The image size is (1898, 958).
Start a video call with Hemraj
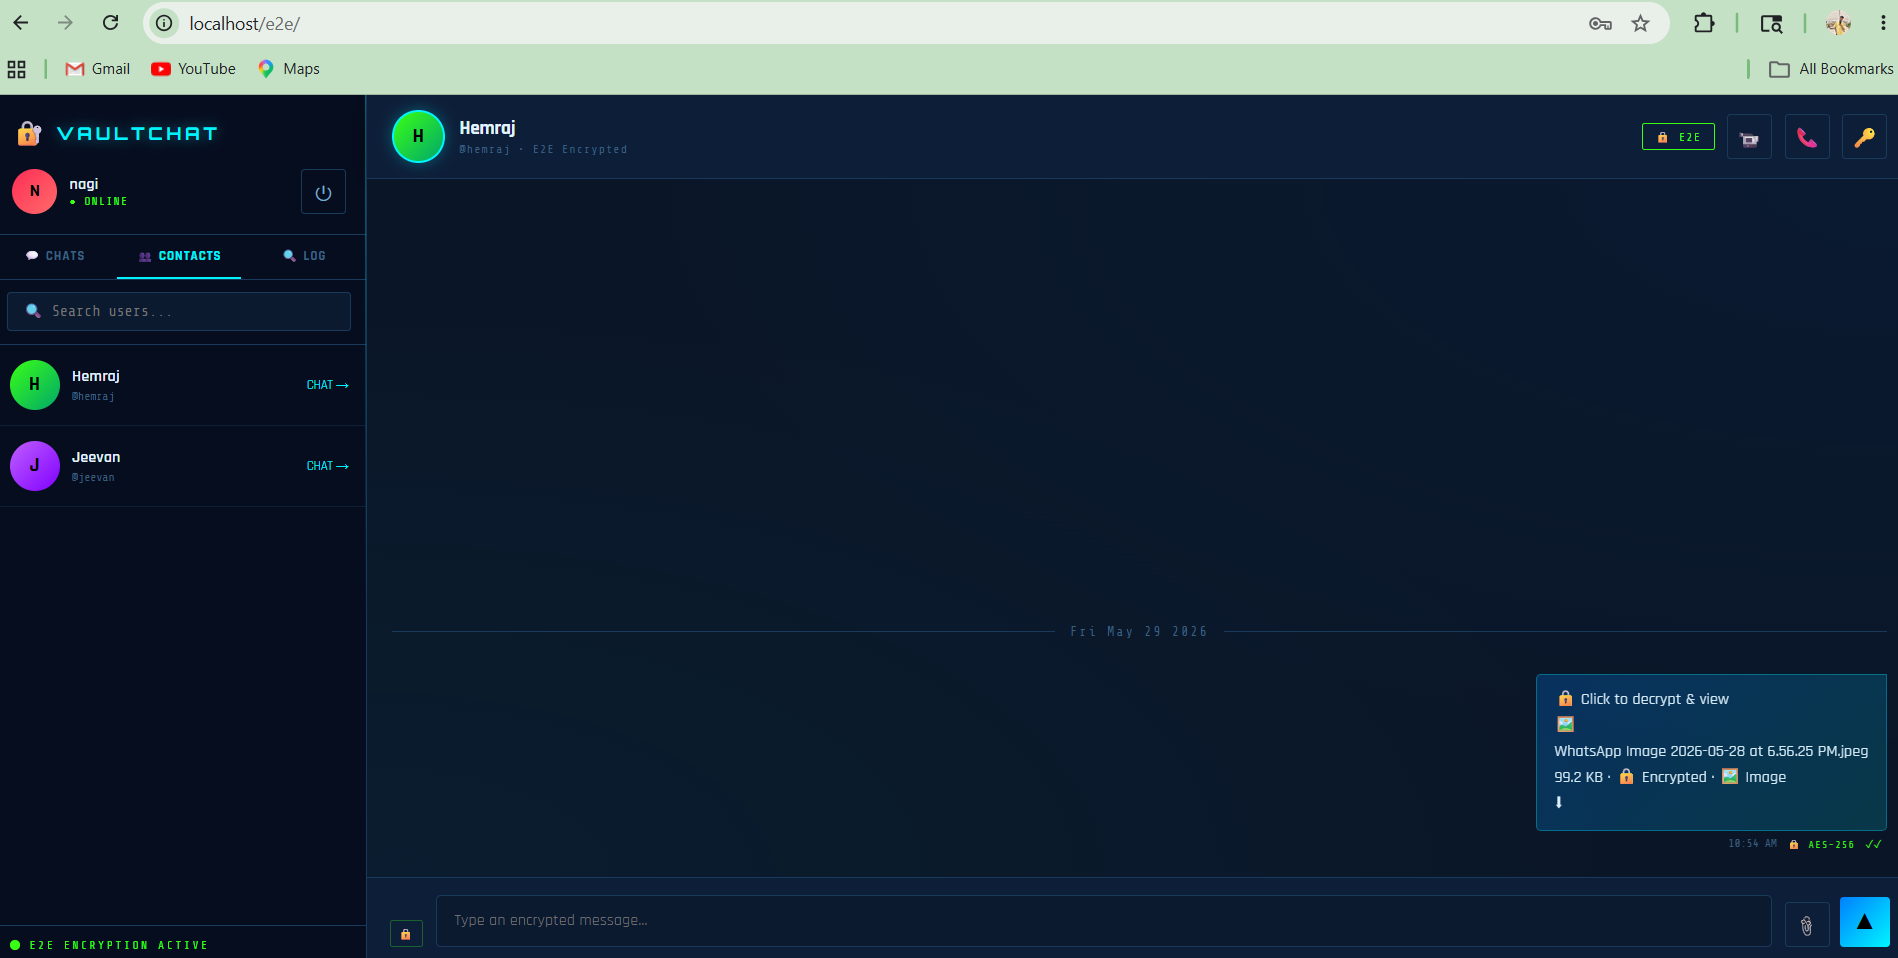pyautogui.click(x=1749, y=137)
